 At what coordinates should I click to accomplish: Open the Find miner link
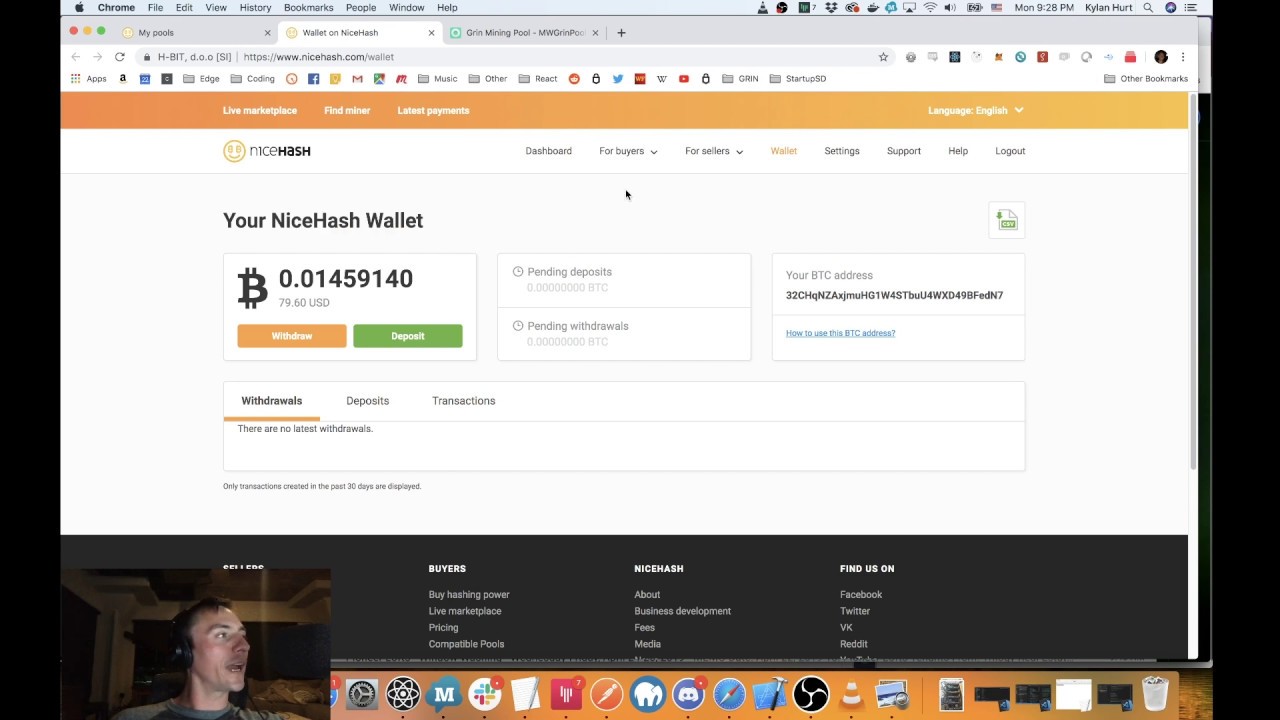347,110
